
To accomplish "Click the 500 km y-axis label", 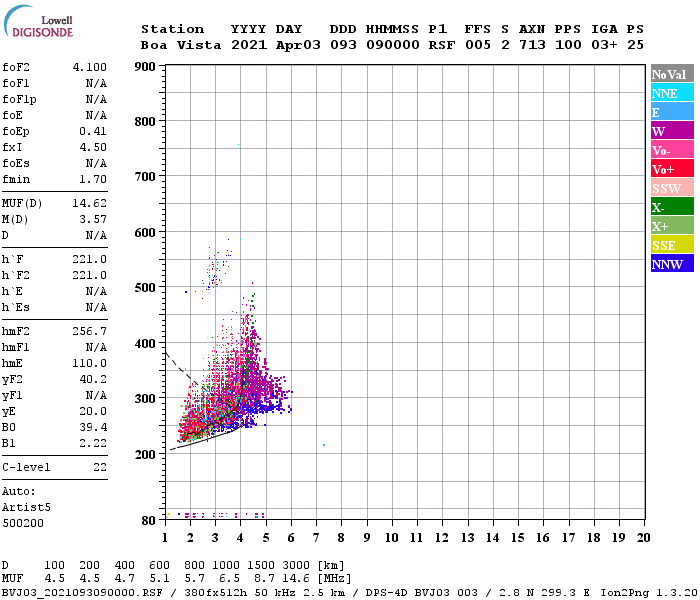I will point(145,288).
